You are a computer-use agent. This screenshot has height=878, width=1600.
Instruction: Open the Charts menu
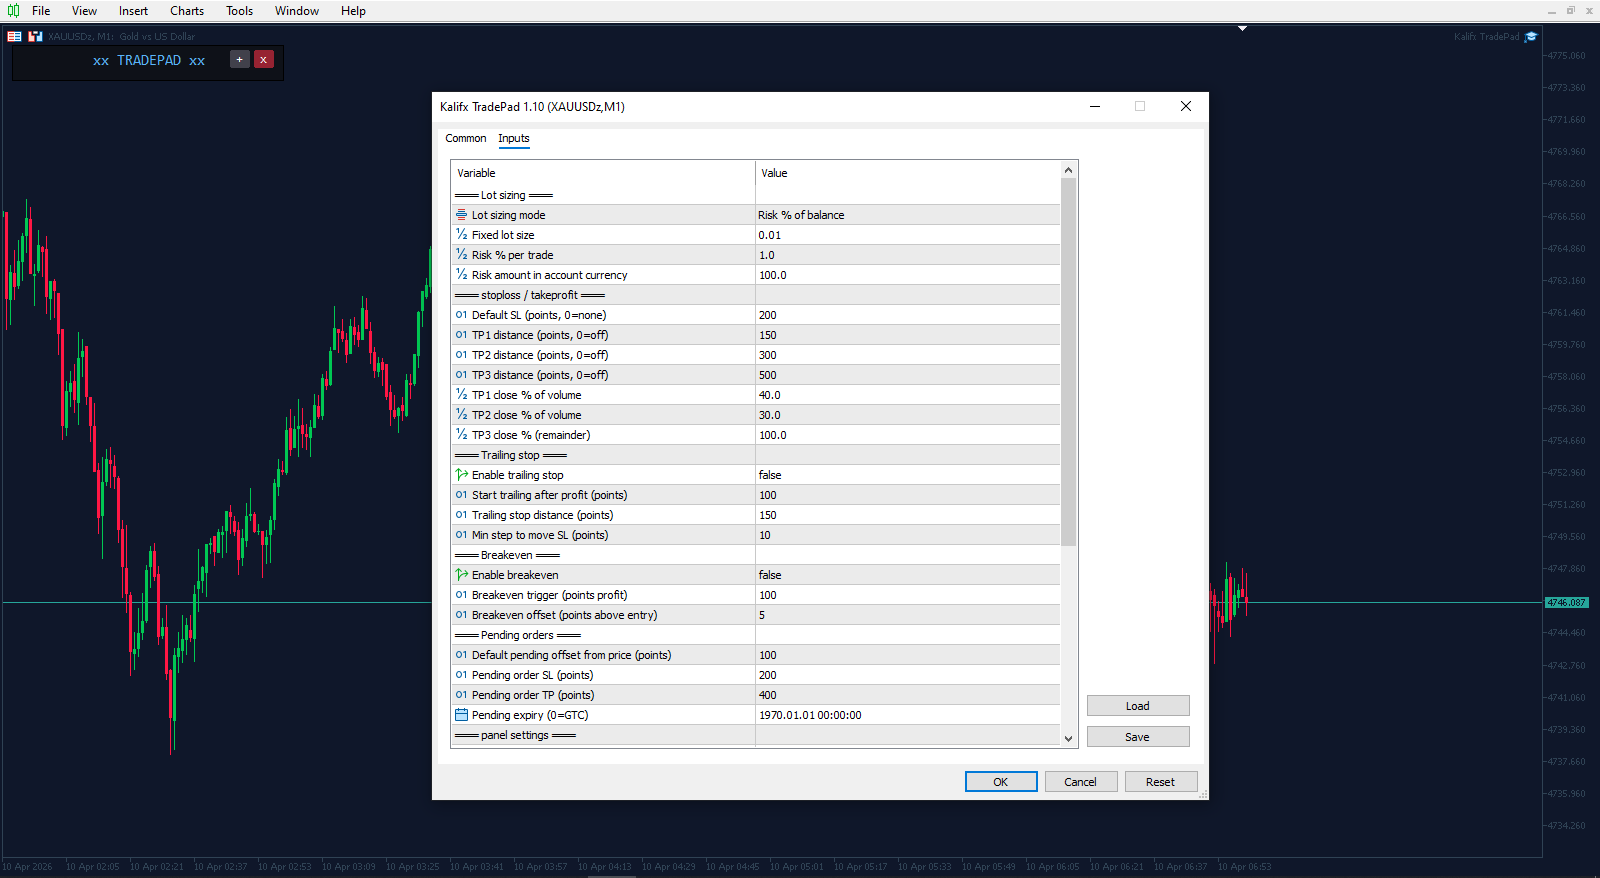(x=187, y=11)
